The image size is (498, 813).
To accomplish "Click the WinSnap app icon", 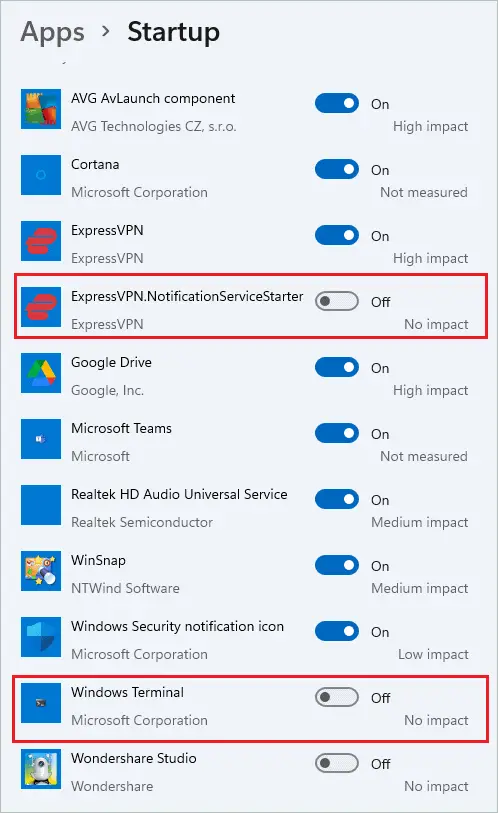I will click(x=41, y=571).
